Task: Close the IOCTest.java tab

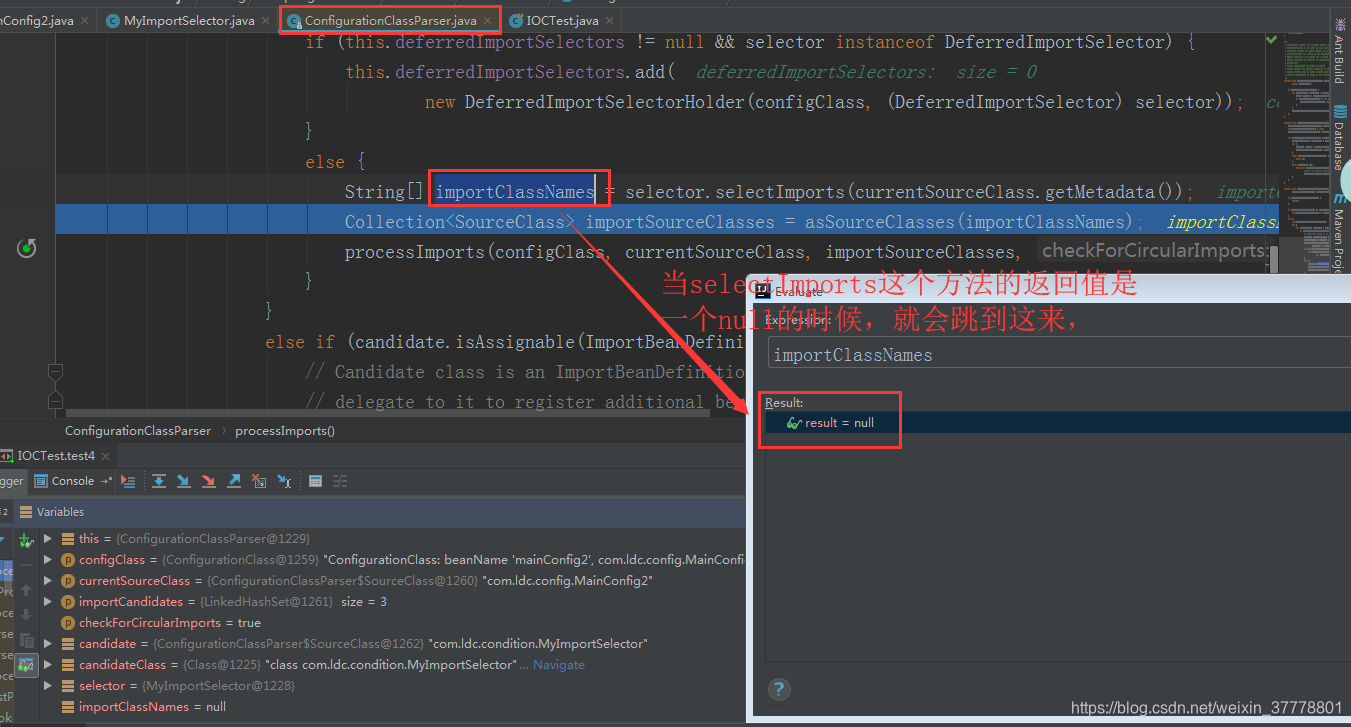Action: click(x=610, y=21)
